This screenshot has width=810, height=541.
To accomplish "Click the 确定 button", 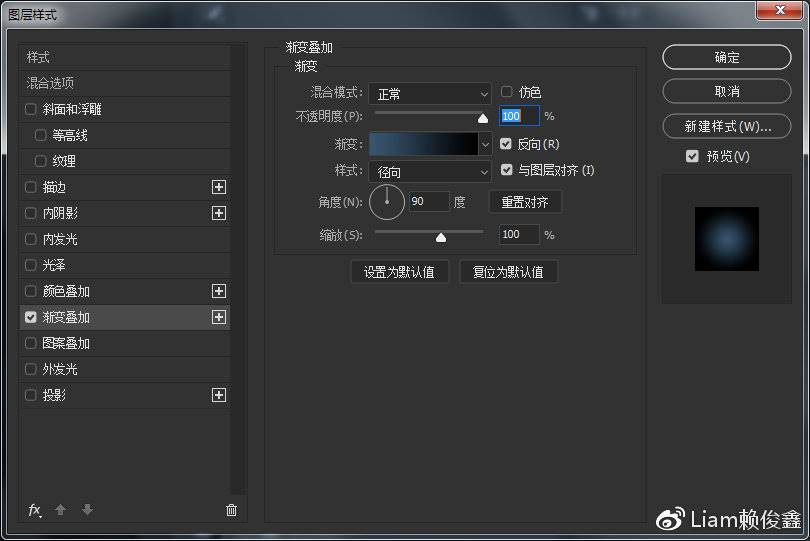I will (727, 57).
